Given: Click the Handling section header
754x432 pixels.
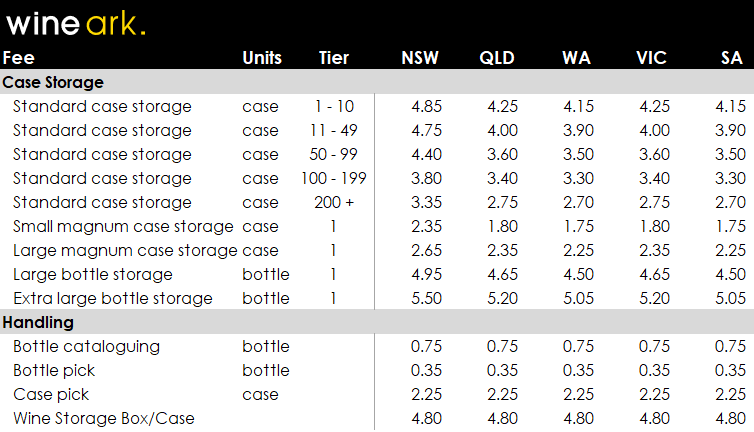Looking at the screenshot, I should [x=38, y=322].
